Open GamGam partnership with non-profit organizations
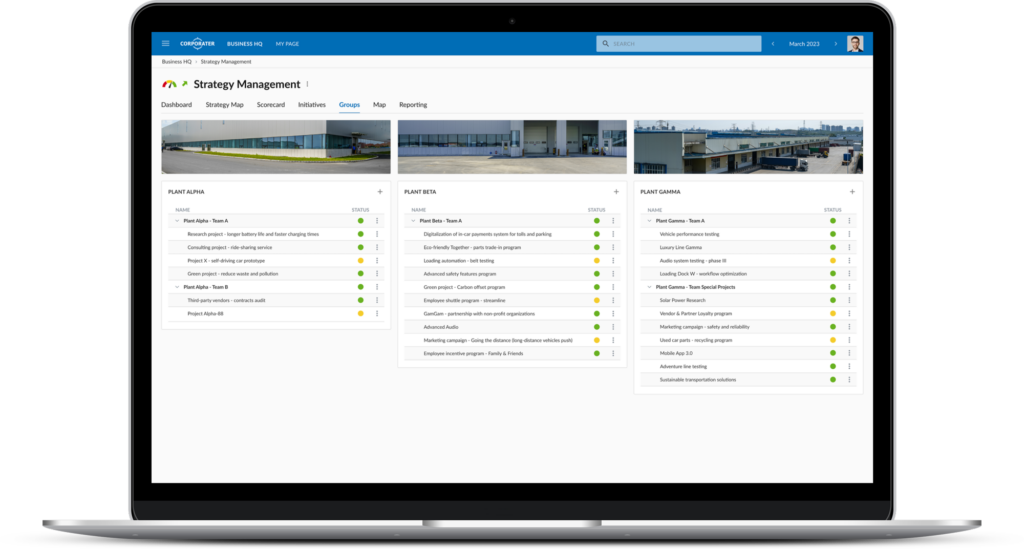Viewport: 1024px width, 549px height. coord(512,313)
